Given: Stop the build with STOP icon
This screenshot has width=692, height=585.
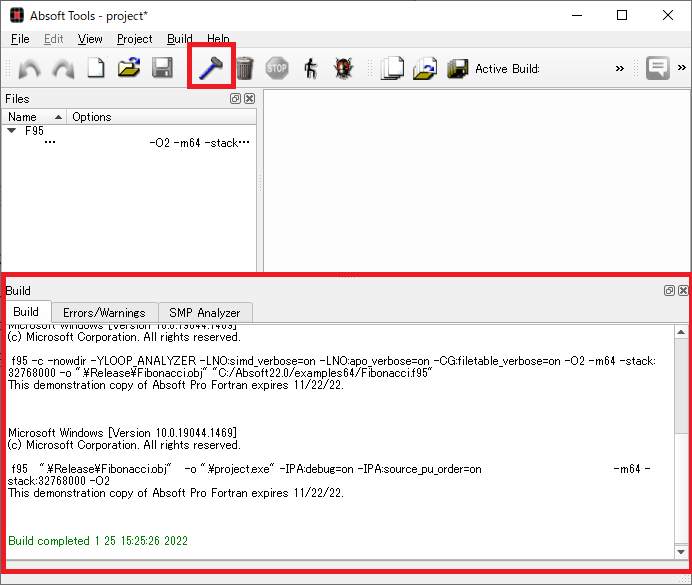Looking at the screenshot, I should click(277, 68).
